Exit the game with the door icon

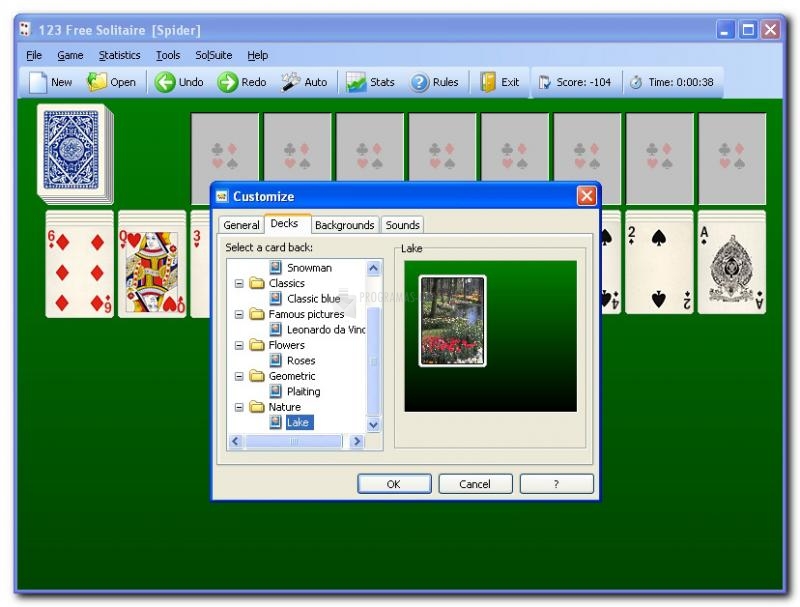pyautogui.click(x=500, y=82)
